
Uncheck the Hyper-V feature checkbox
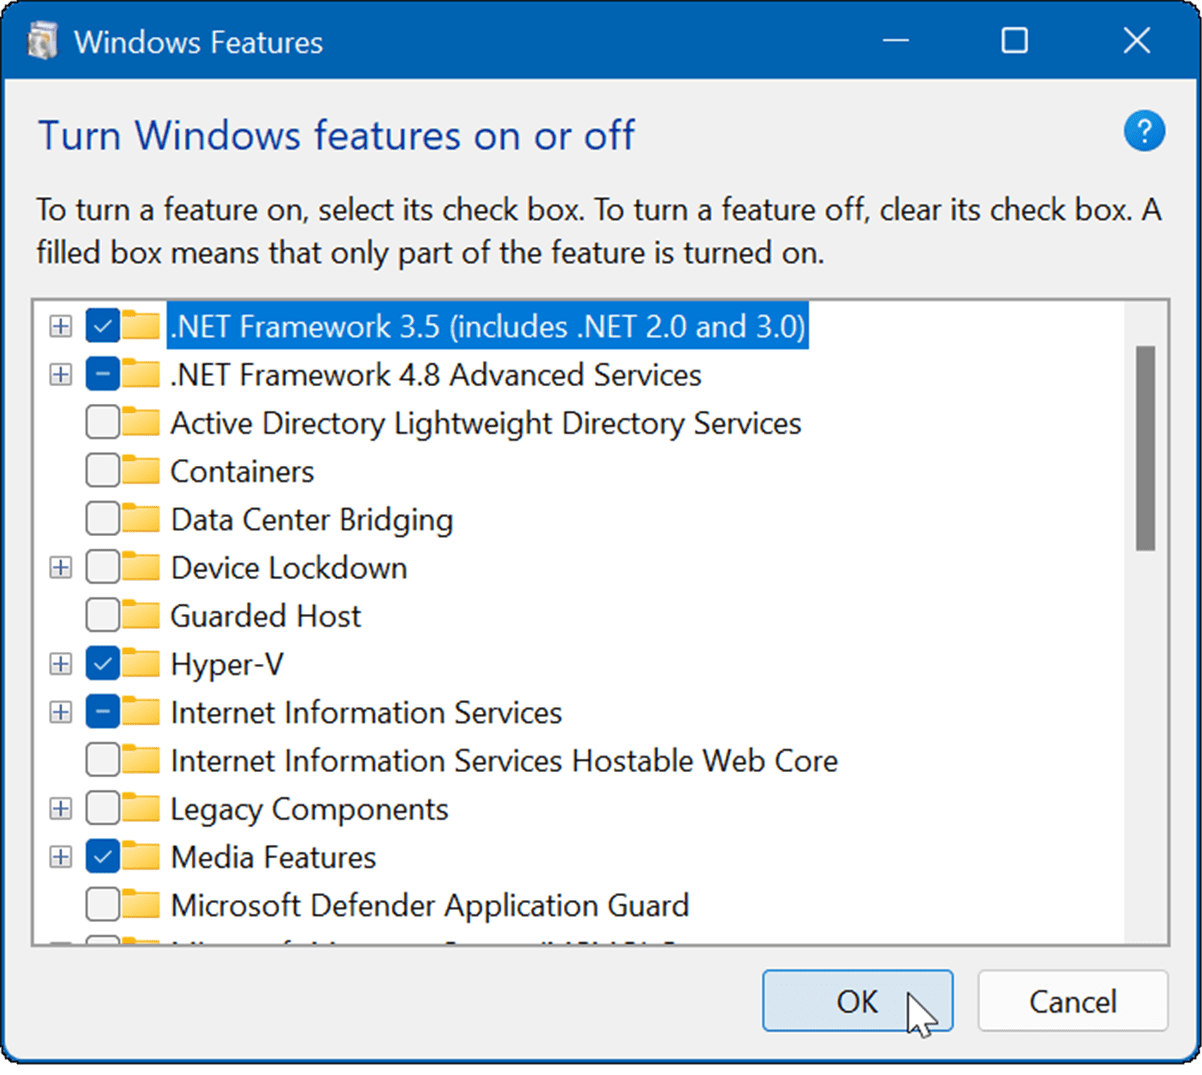click(102, 664)
